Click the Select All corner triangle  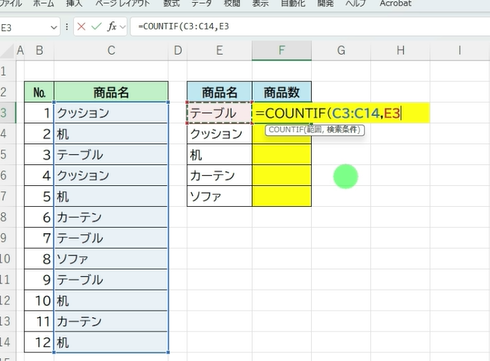(8, 51)
